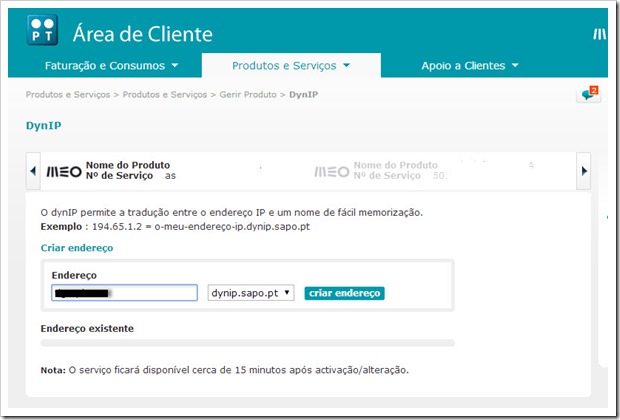Click the example text '194.65.1.2 = o-meu-endereço-ip.dynip.sapo.pt'
This screenshot has height=420, width=620.
coord(201,227)
